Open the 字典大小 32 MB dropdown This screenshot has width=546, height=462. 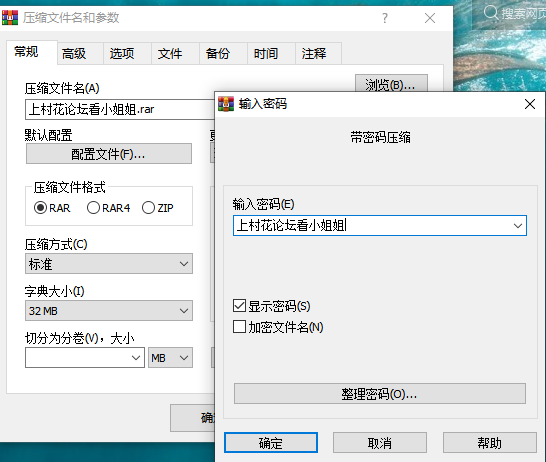[109, 311]
